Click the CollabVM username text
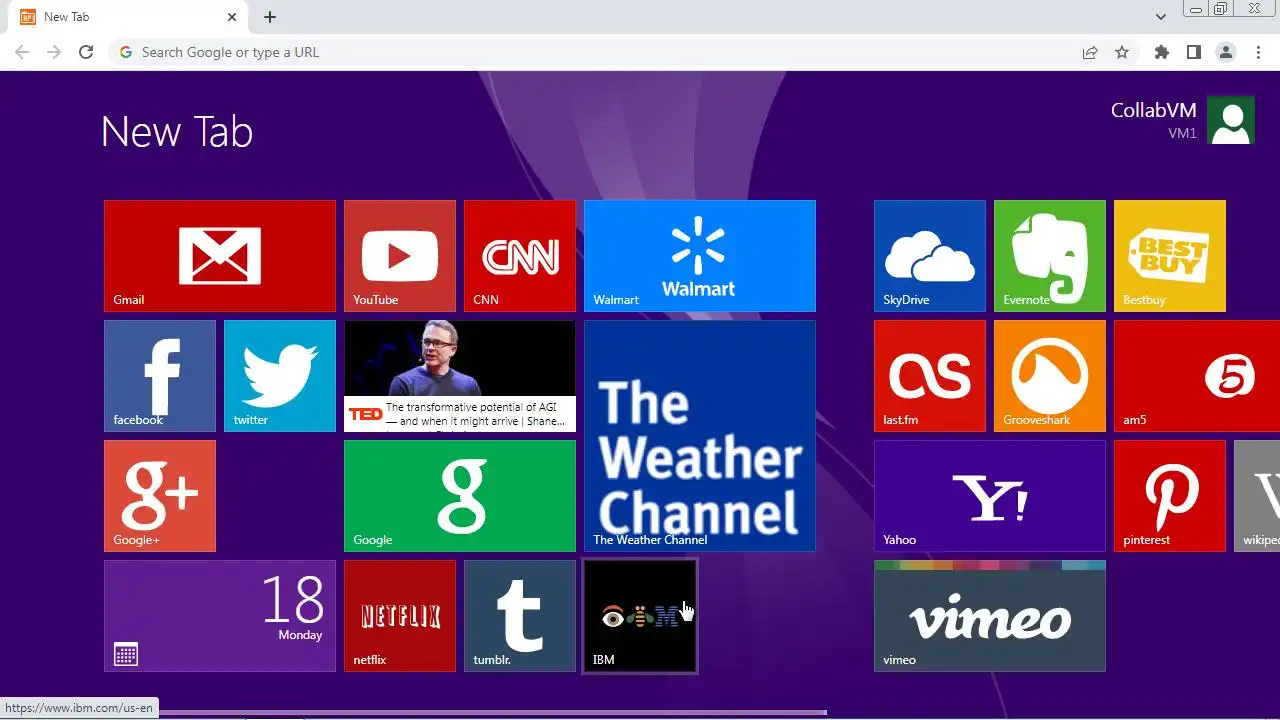This screenshot has width=1280, height=720. point(1154,110)
